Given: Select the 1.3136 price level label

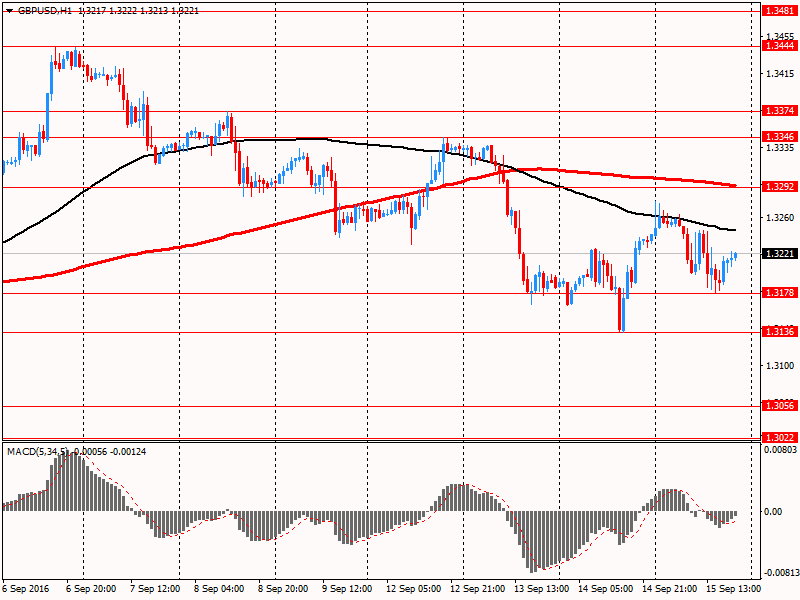Looking at the screenshot, I should (780, 332).
